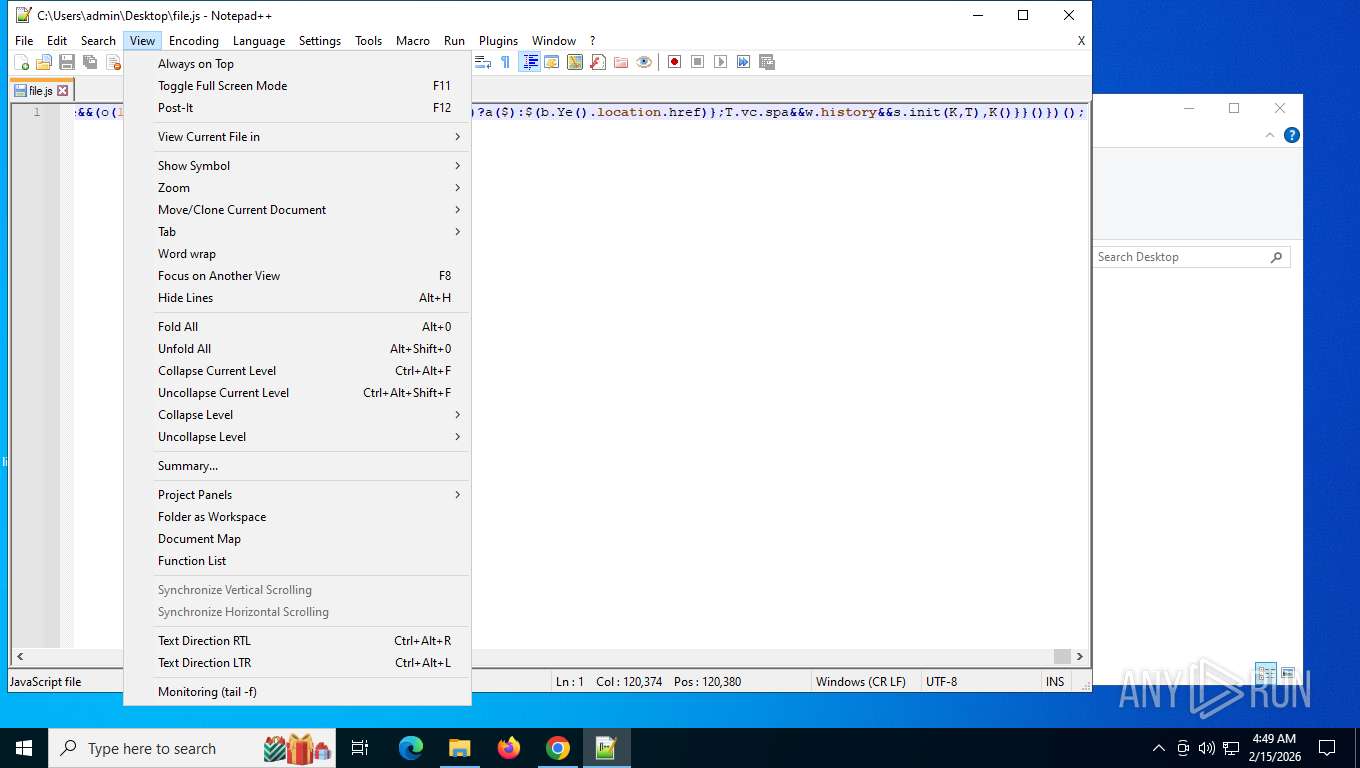Switch Explorer to large icons view

coord(1288,673)
